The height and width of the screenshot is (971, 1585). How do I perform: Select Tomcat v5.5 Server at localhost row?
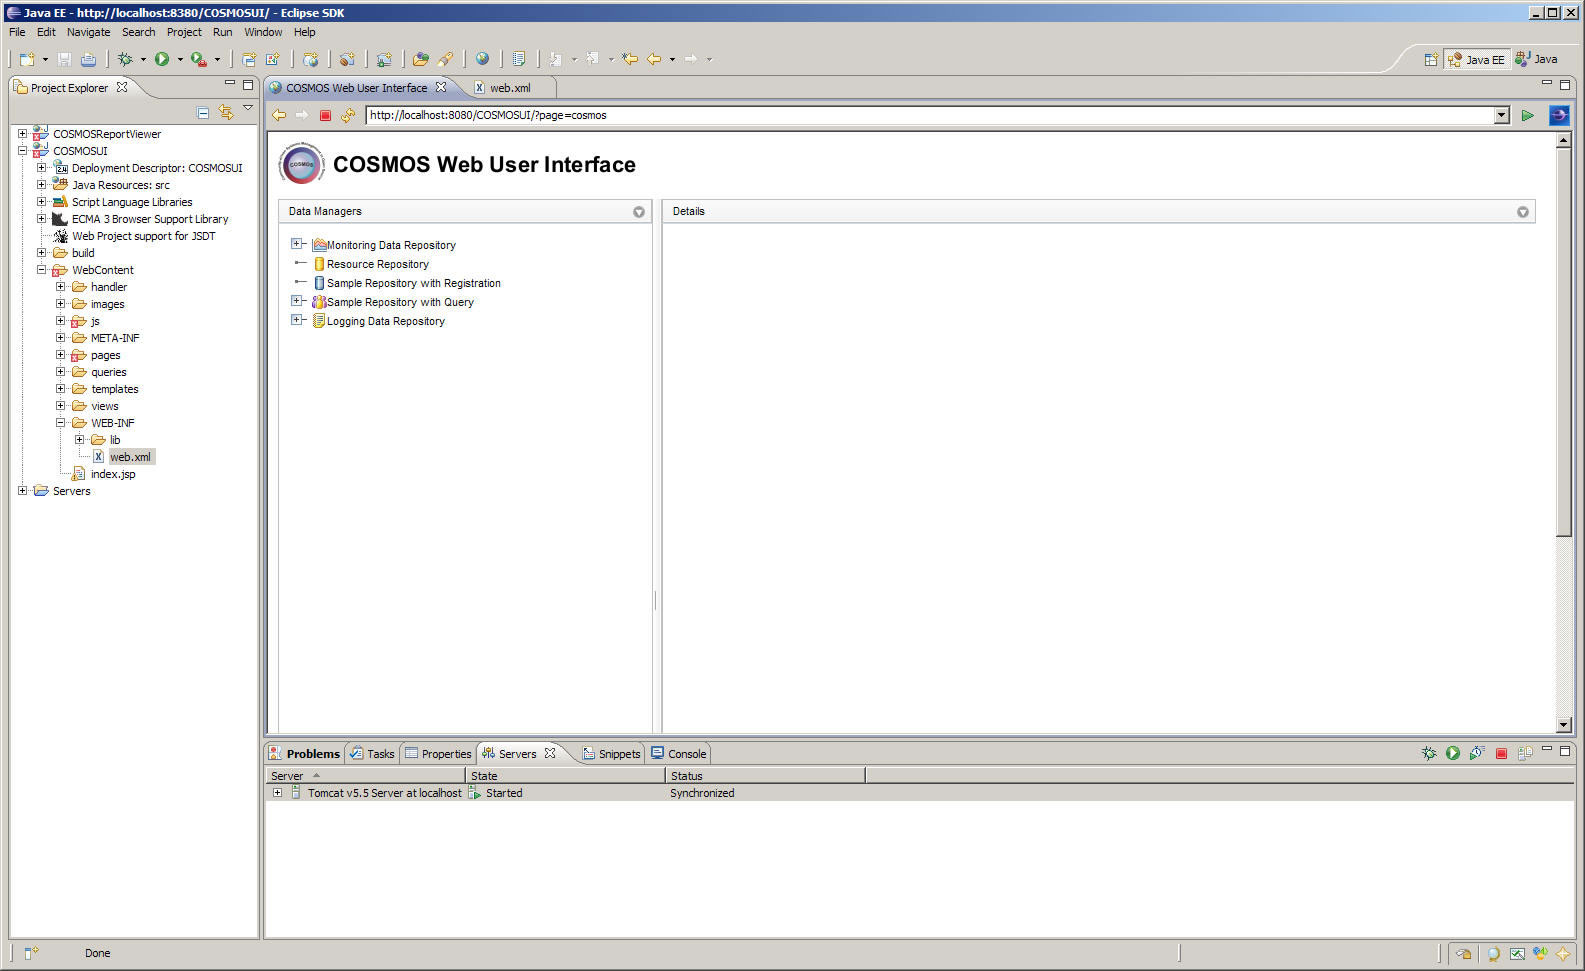tap(920, 793)
